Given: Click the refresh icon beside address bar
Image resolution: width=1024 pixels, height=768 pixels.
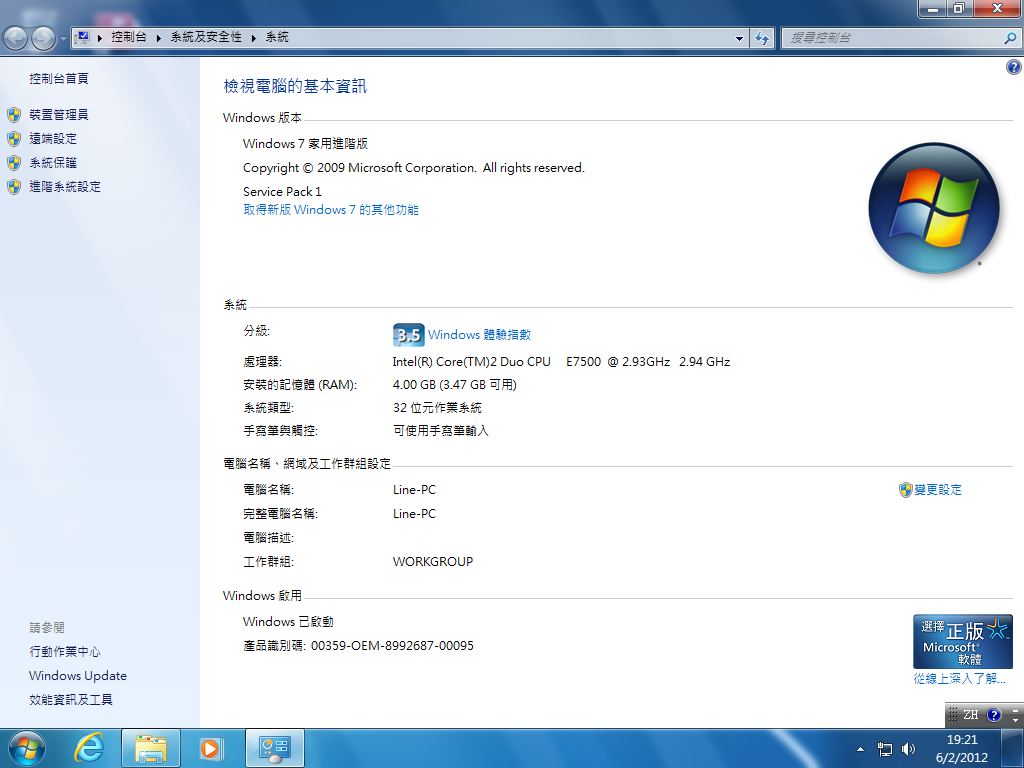Looking at the screenshot, I should [763, 38].
